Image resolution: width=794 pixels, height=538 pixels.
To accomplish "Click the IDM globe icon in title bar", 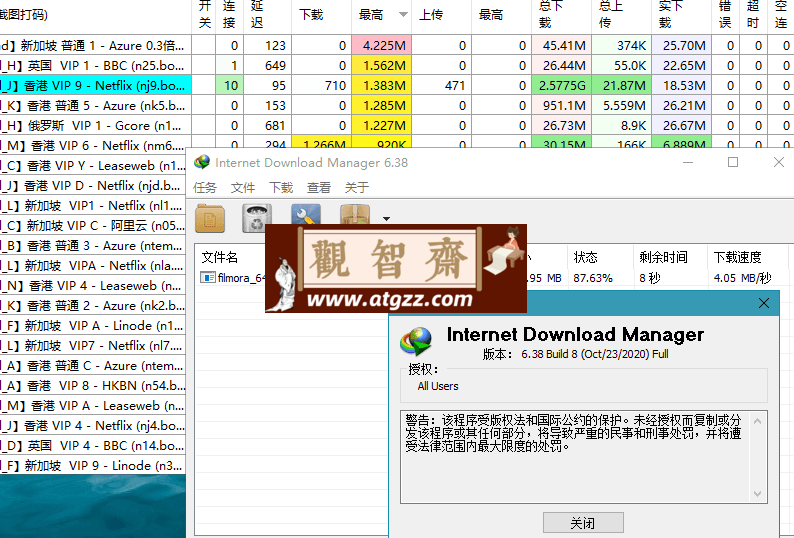I will (x=202, y=162).
